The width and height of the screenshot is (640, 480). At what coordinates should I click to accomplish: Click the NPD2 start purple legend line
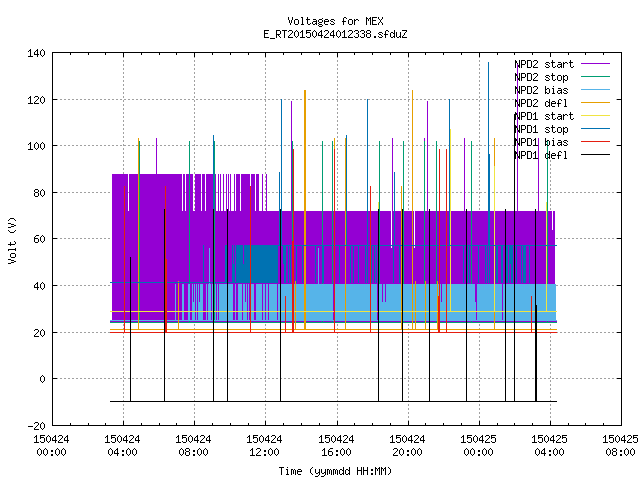click(595, 64)
